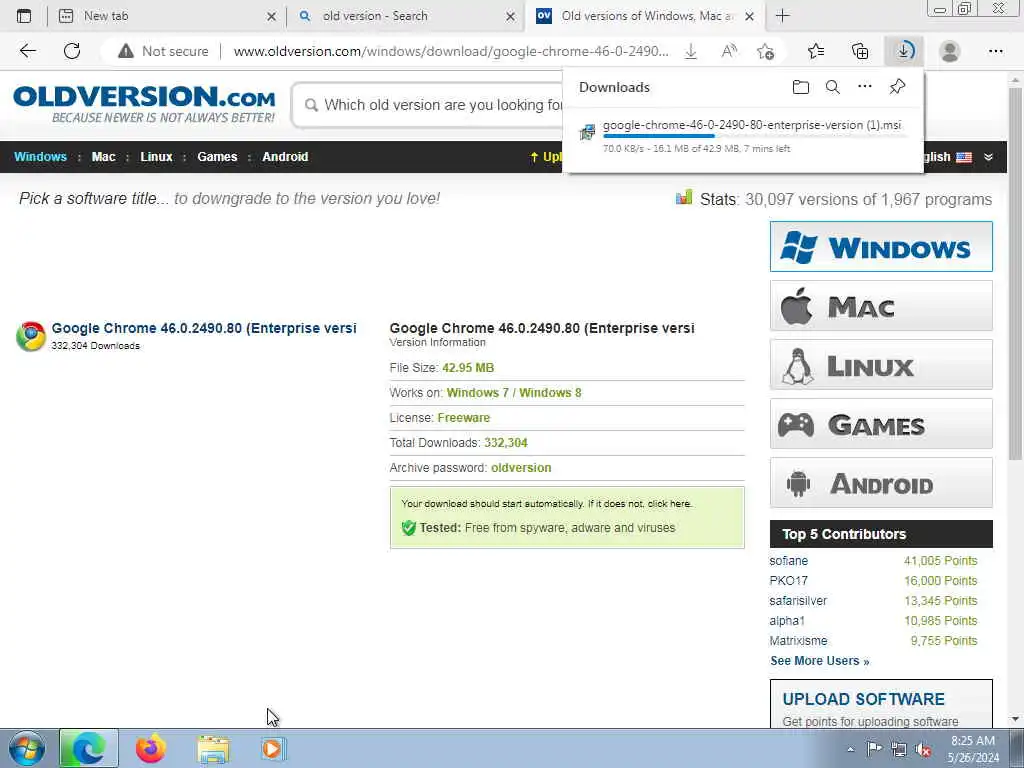The width and height of the screenshot is (1024, 768).
Task: Click Action Center flag tray icon
Action: click(874, 748)
